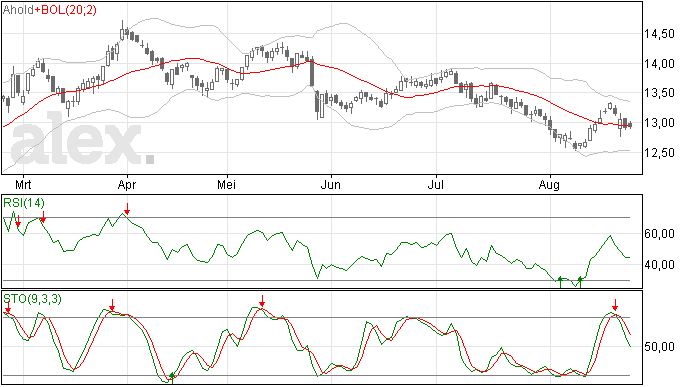Click the first green RSI buy arrow in August
The height and width of the screenshot is (387, 690).
560,282
